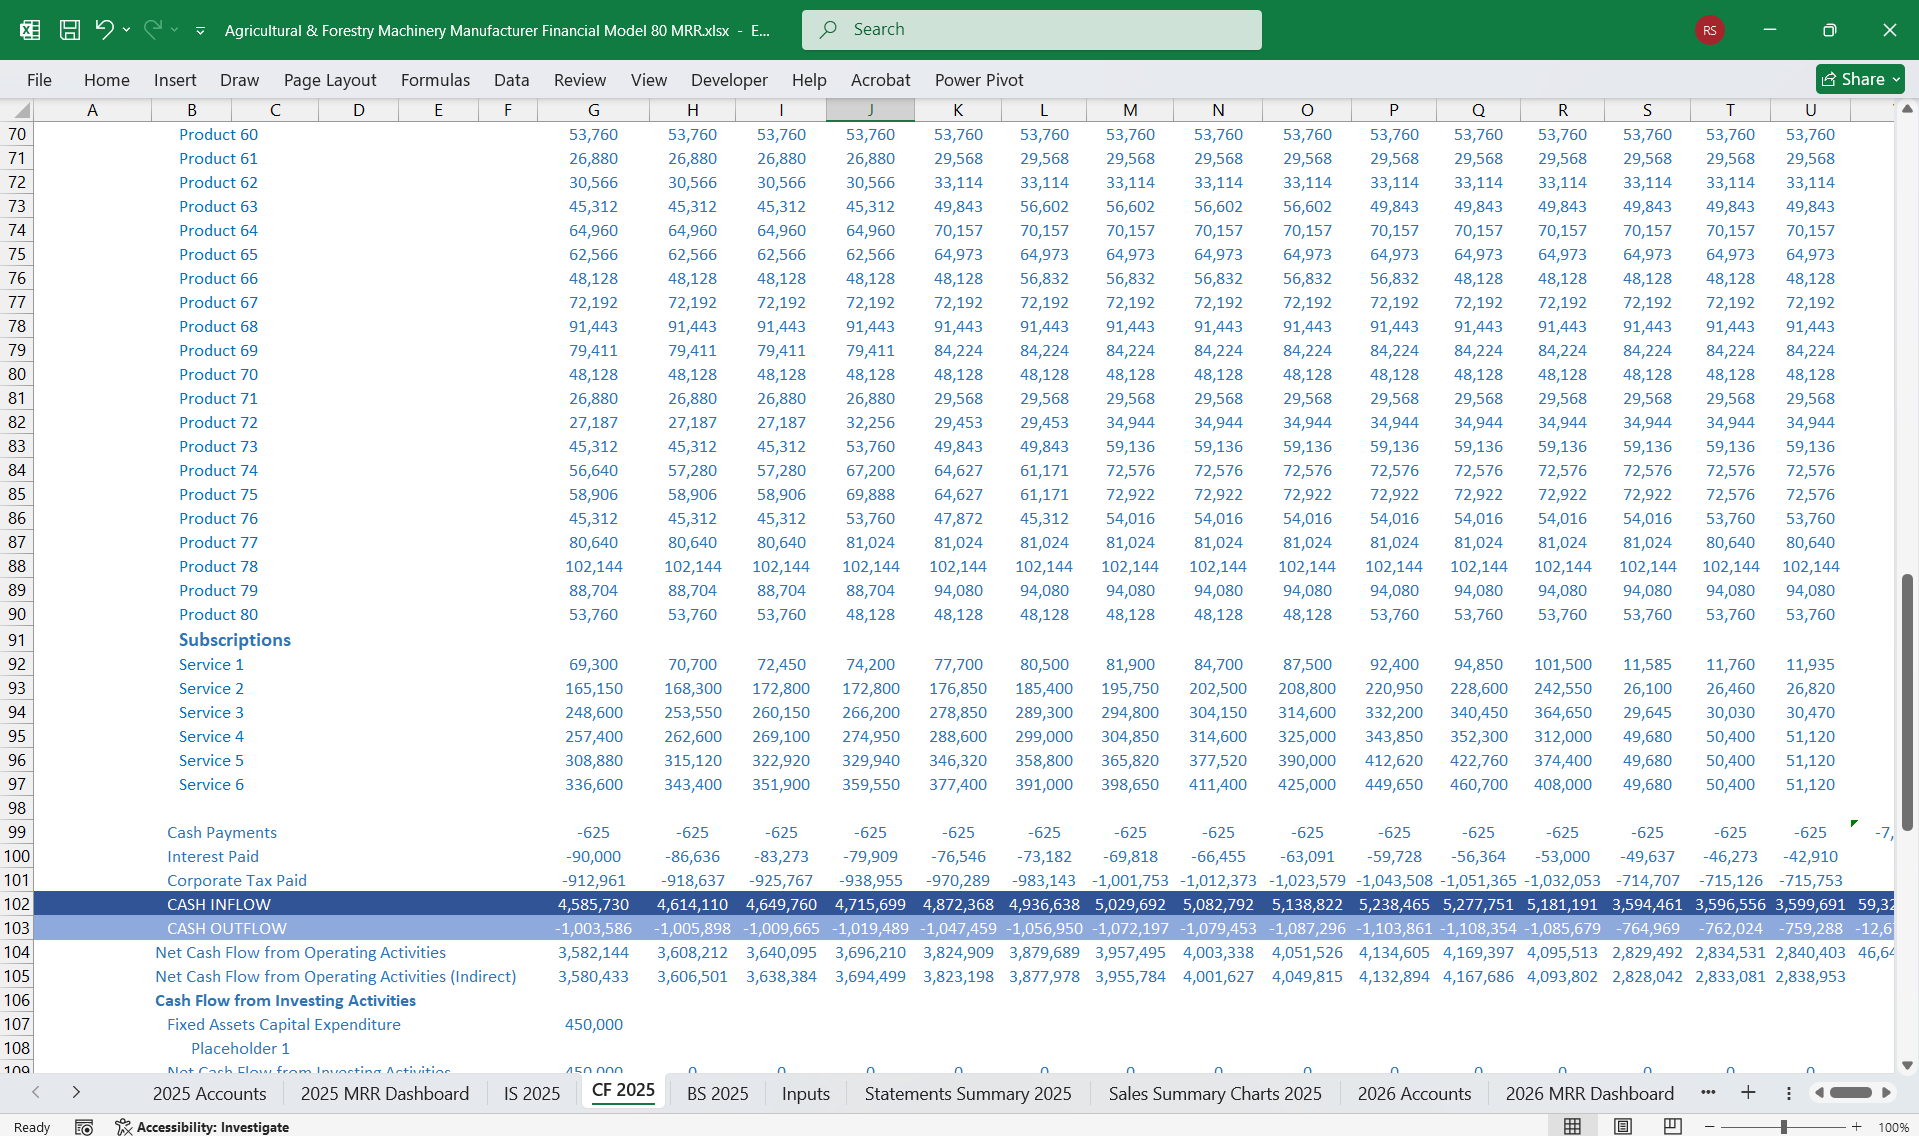Click the Undo icon
Image resolution: width=1919 pixels, height=1136 pixels.
point(104,30)
